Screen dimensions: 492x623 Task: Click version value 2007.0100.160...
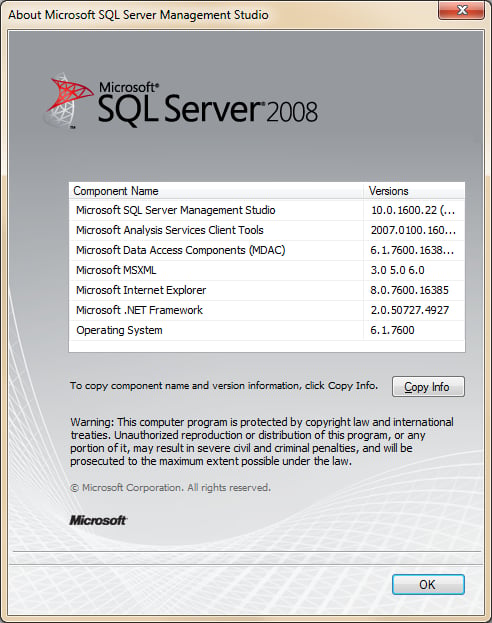(x=413, y=230)
